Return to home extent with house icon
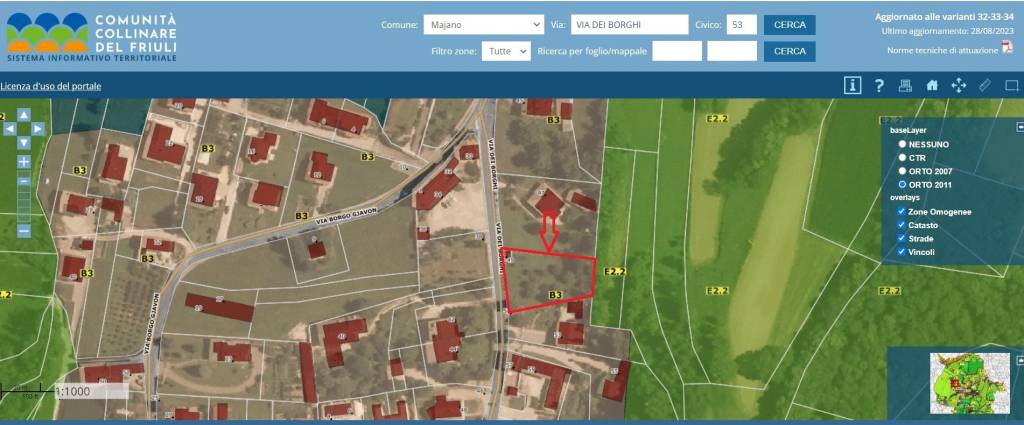 [x=932, y=85]
